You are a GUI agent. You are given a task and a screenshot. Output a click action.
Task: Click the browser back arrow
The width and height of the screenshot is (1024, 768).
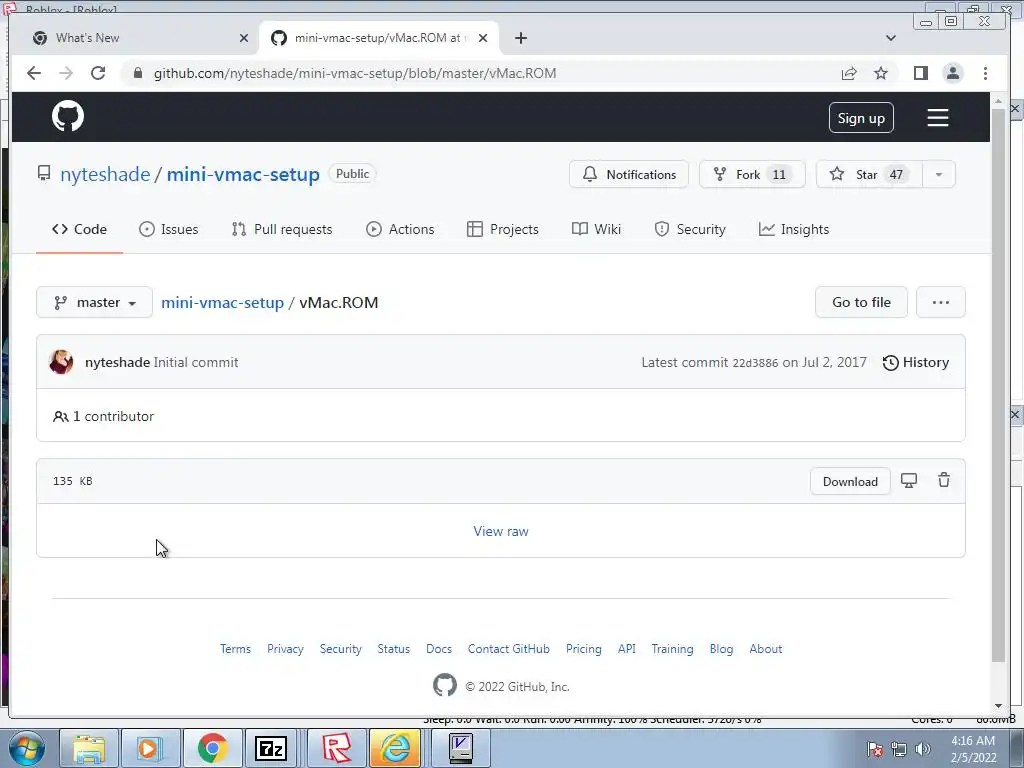pos(34,73)
